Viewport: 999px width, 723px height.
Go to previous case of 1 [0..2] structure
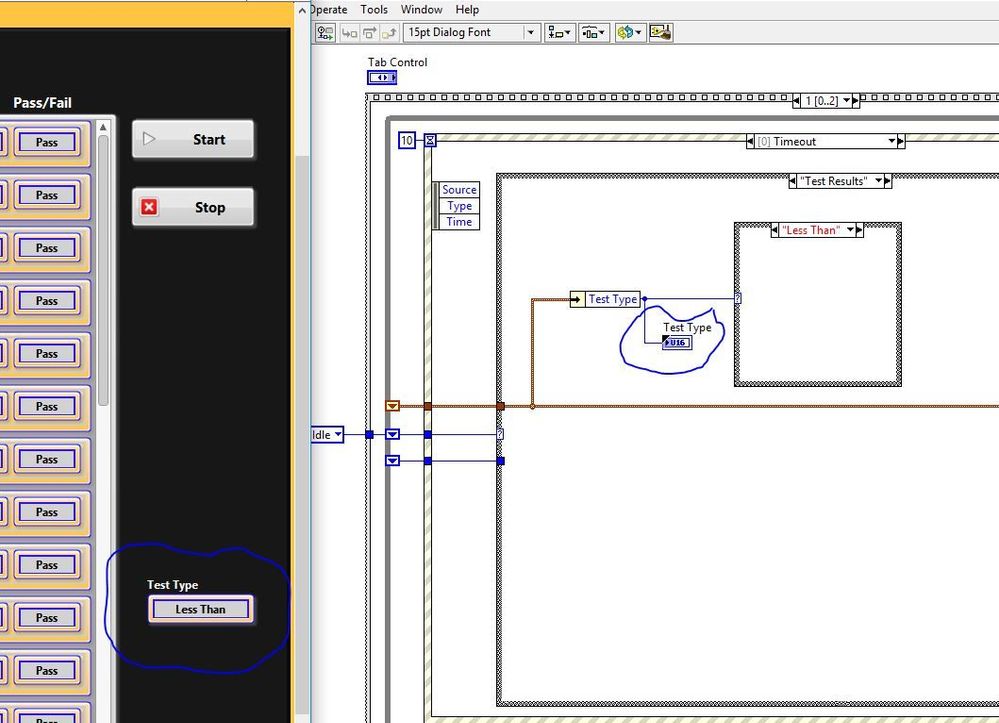tap(796, 101)
